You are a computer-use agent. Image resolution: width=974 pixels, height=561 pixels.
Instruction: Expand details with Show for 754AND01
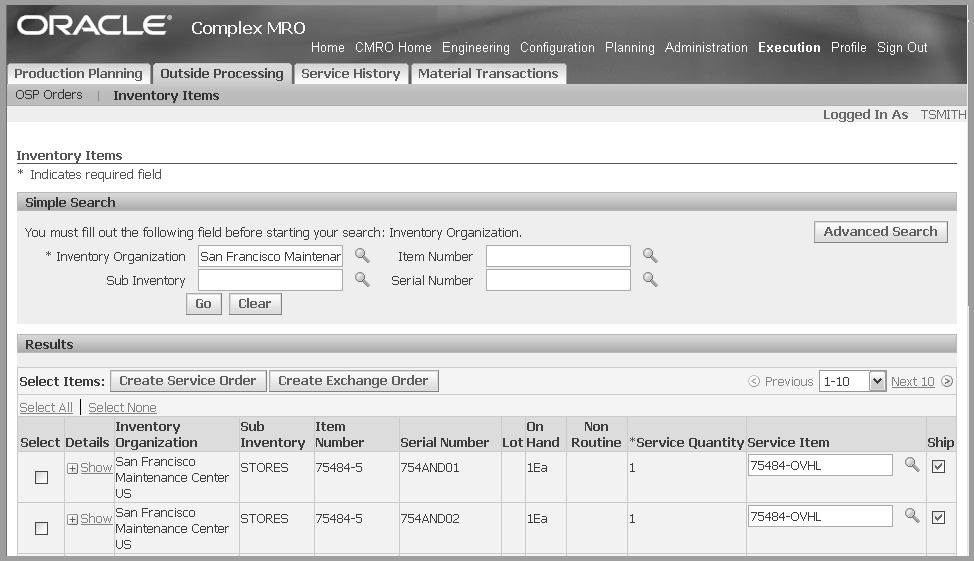90,468
